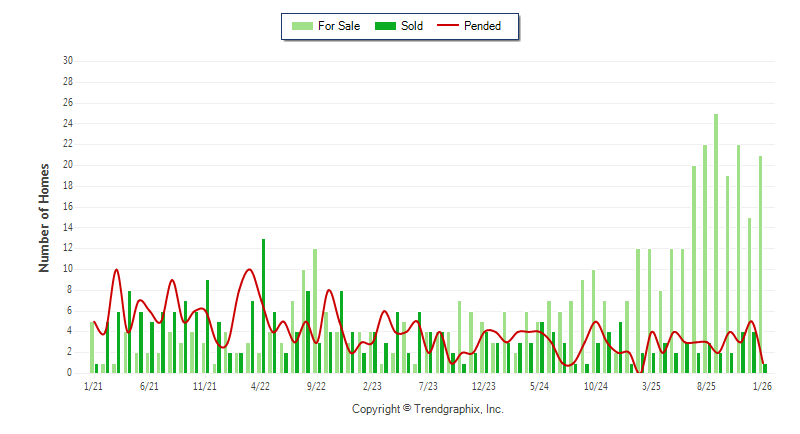Toggle the Pended series legend label
Image resolution: width=800 pixels, height=434 pixels.
483,26
